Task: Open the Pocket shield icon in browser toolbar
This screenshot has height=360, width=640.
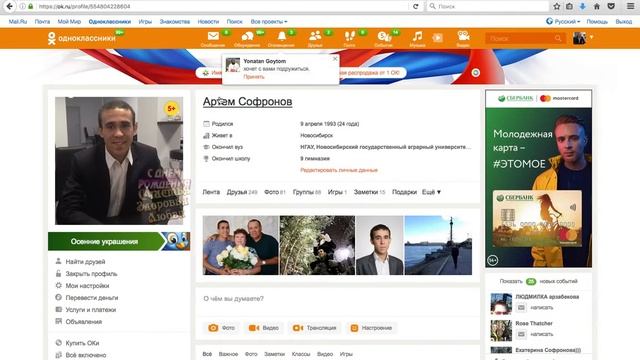Action: click(x=611, y=7)
